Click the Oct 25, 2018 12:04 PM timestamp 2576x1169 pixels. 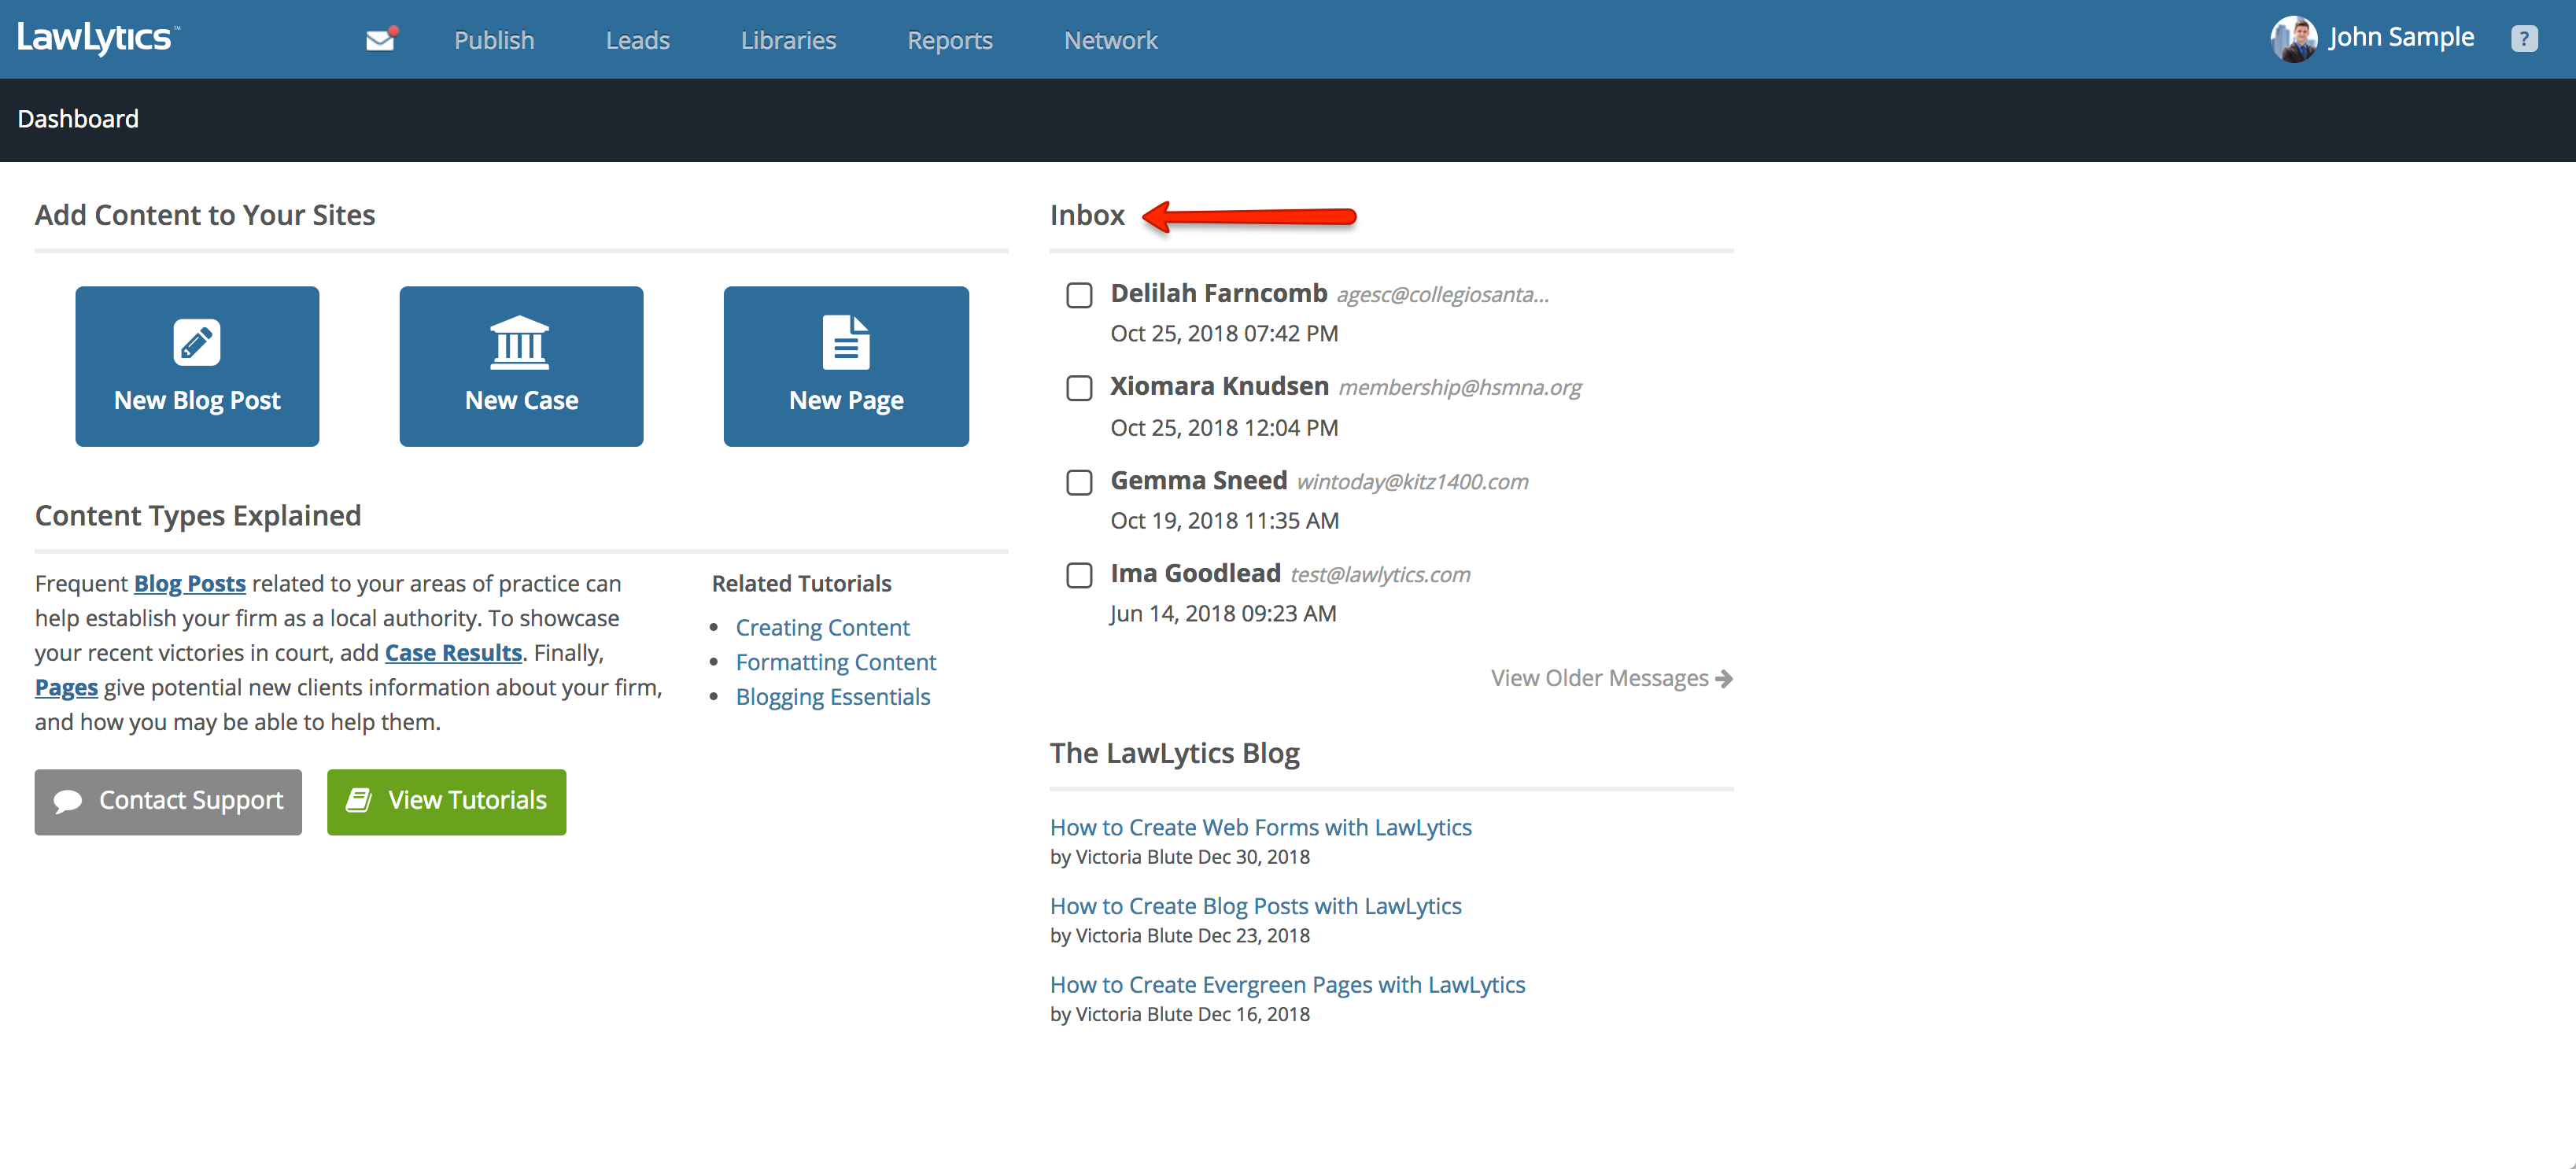click(1224, 427)
